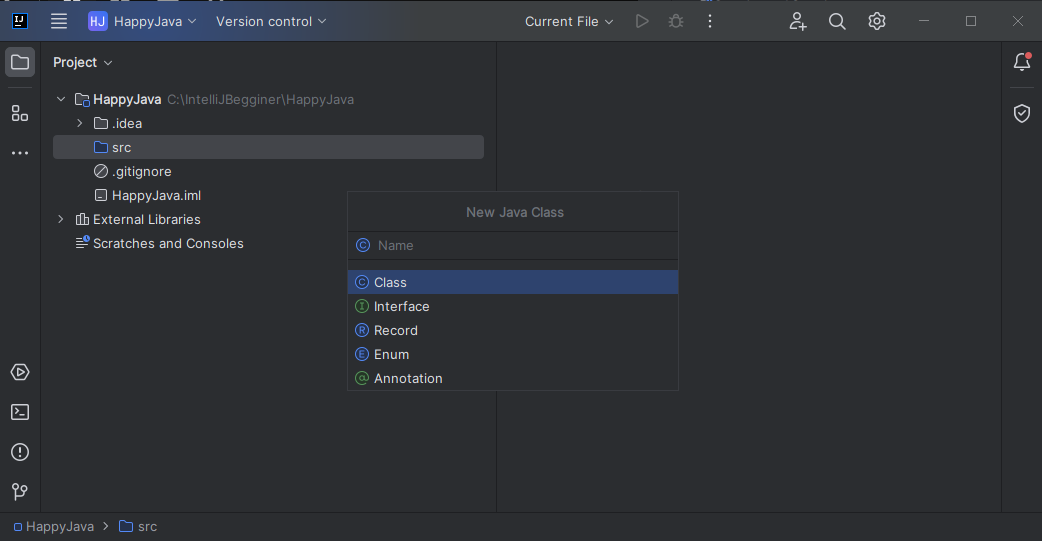Choose Annotation in New Java Class list
1042x541 pixels.
click(x=513, y=378)
